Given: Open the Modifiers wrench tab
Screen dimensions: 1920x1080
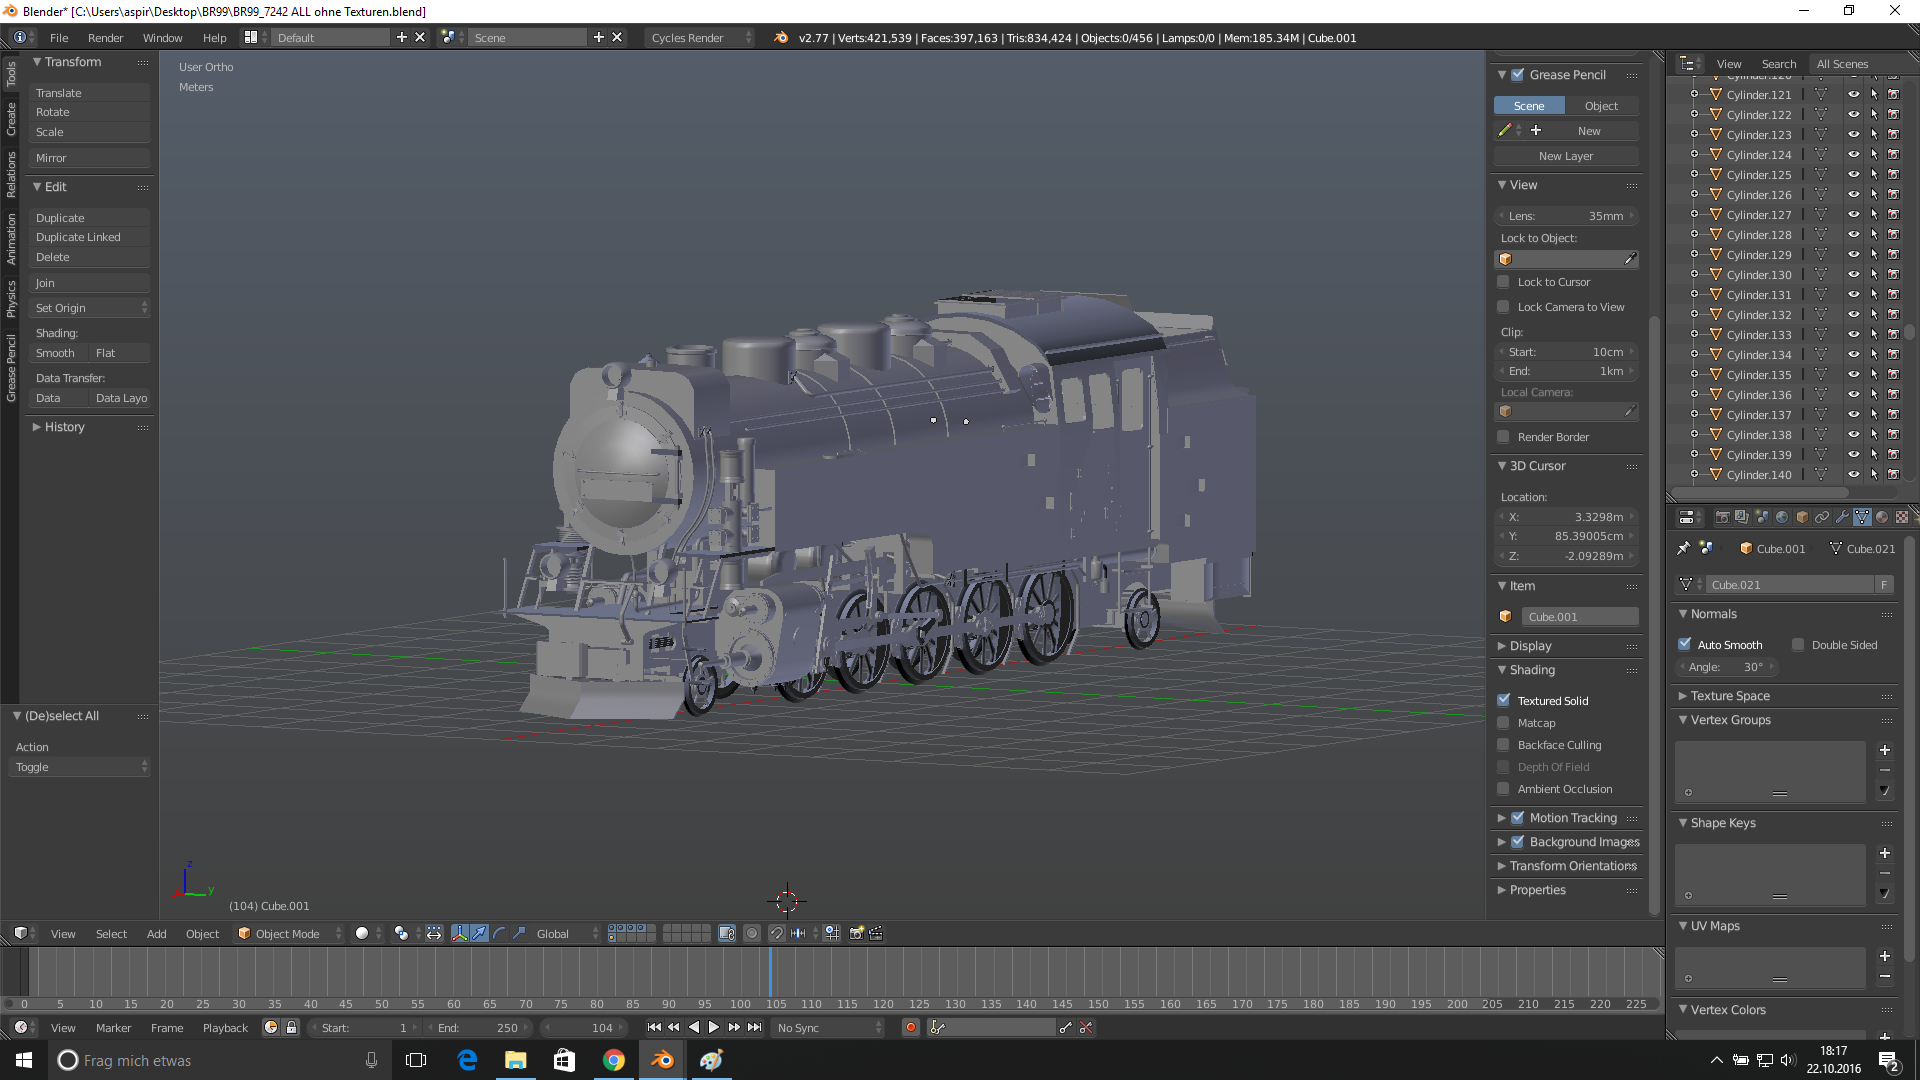Looking at the screenshot, I should tap(1842, 517).
